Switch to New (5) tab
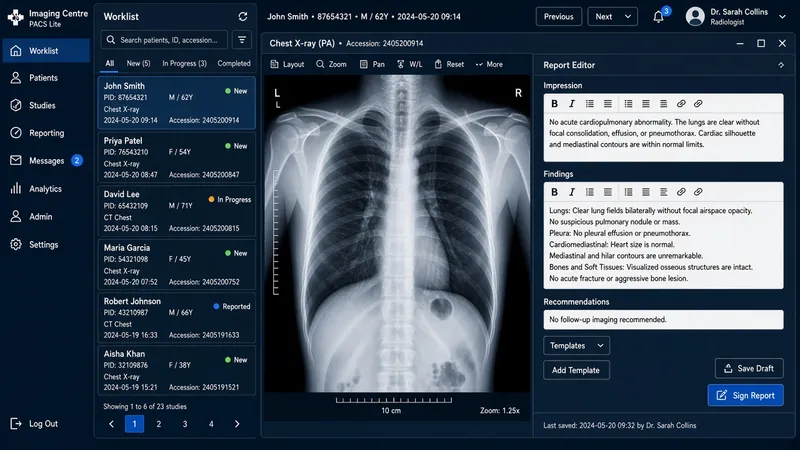Viewport: 800px width, 450px height. pos(138,63)
